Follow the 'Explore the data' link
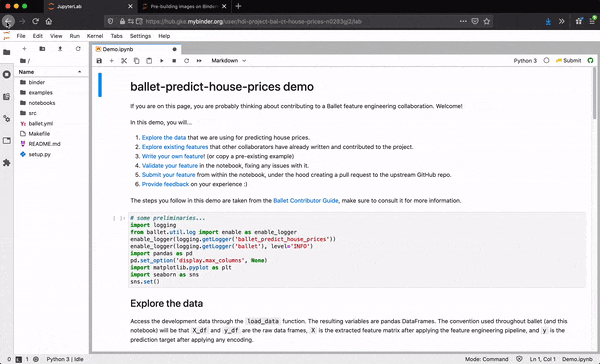The width and height of the screenshot is (600, 364). [x=164, y=137]
